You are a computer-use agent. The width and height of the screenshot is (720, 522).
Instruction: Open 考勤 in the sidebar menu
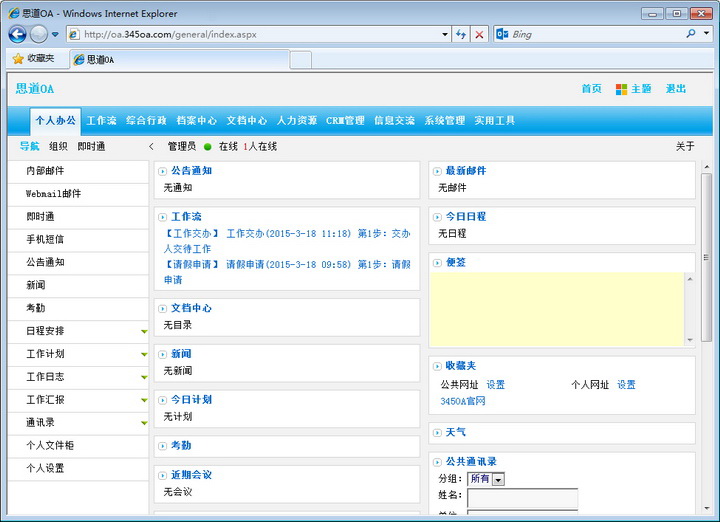[78, 308]
